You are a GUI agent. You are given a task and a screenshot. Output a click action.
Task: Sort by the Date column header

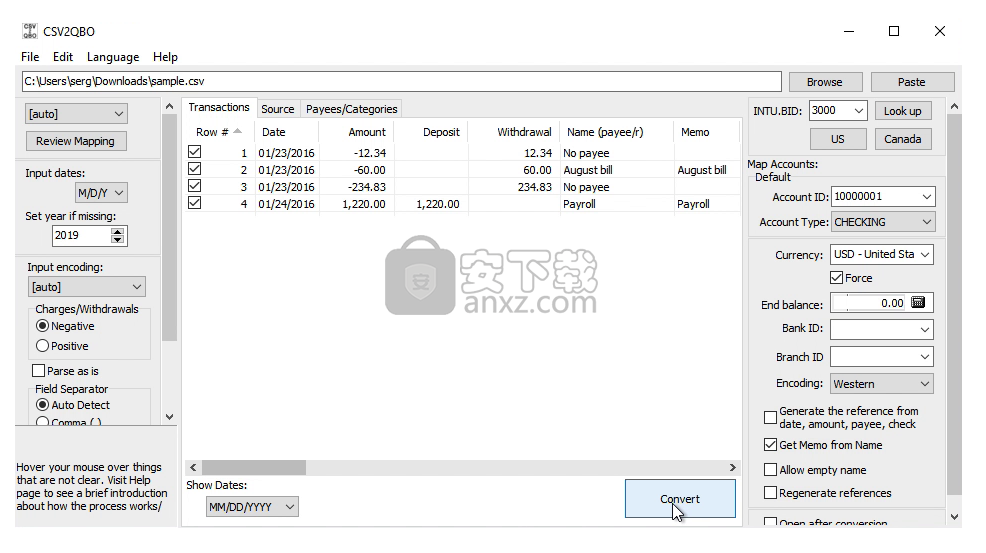point(287,132)
